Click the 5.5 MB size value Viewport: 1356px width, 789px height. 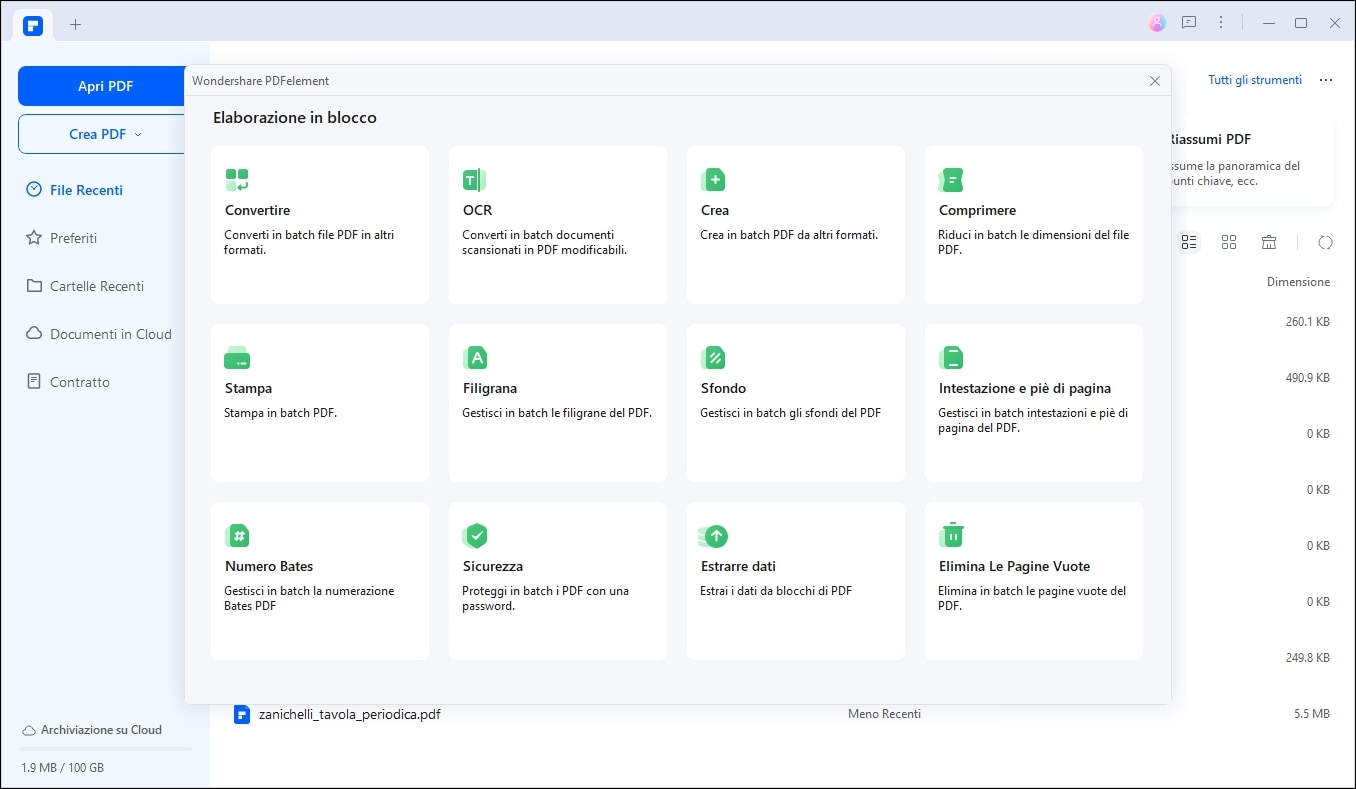[1311, 714]
